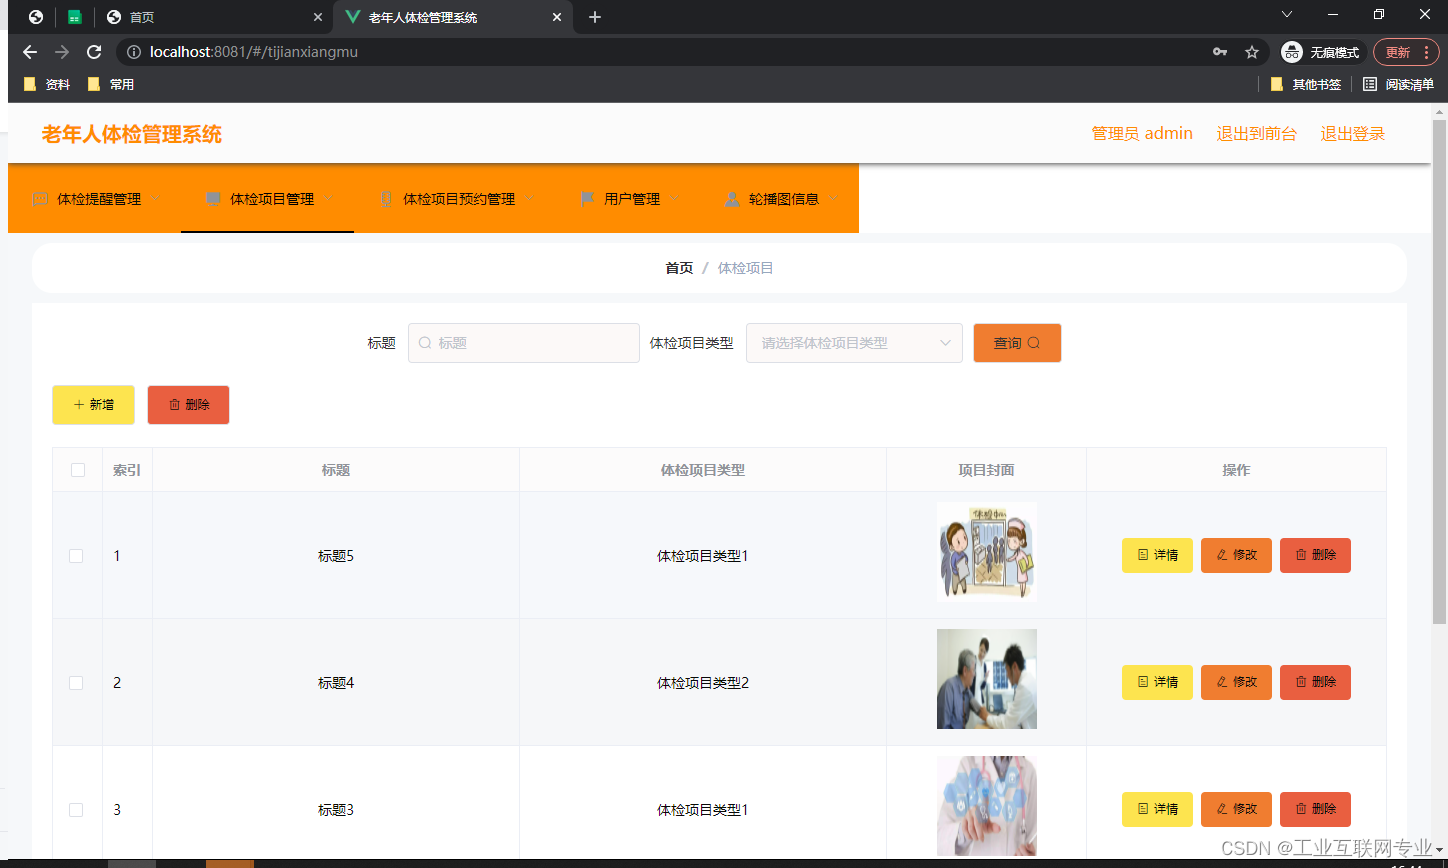1448x868 pixels.
Task: Check the checkbox for row 标题5
Action: coord(76,556)
